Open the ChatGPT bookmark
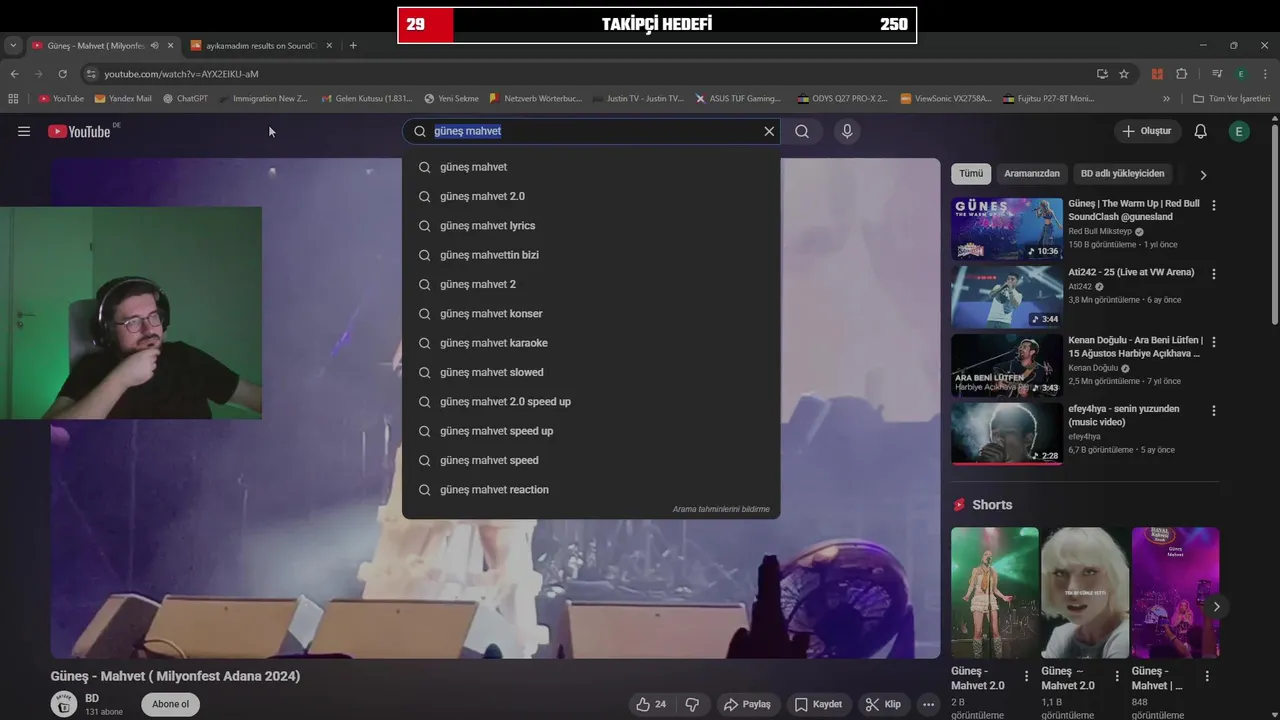This screenshot has height=720, width=1280. (185, 99)
